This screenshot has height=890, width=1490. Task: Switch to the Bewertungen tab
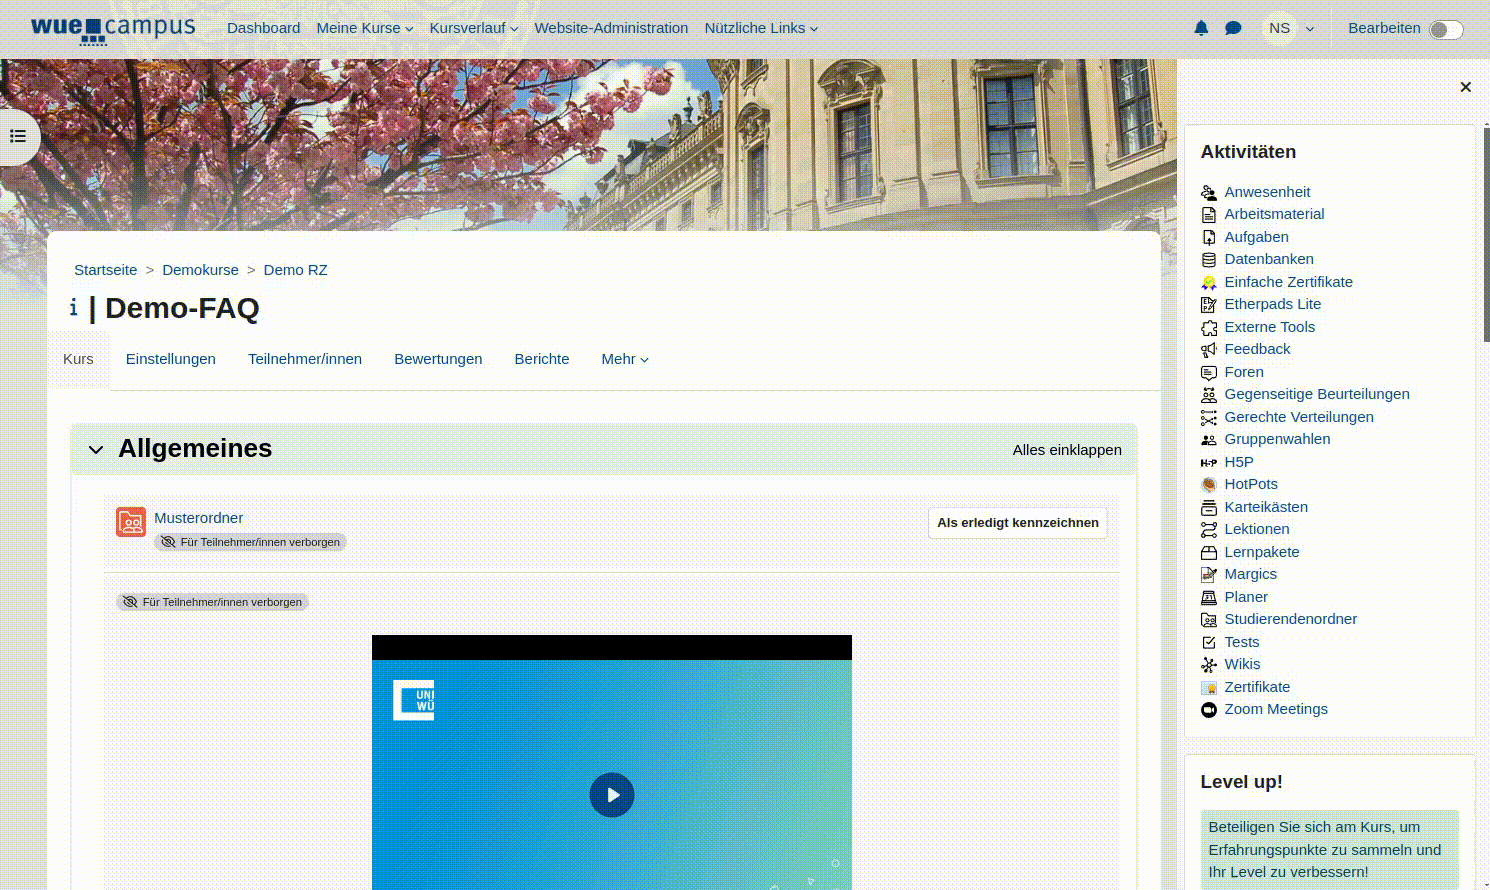click(x=438, y=359)
